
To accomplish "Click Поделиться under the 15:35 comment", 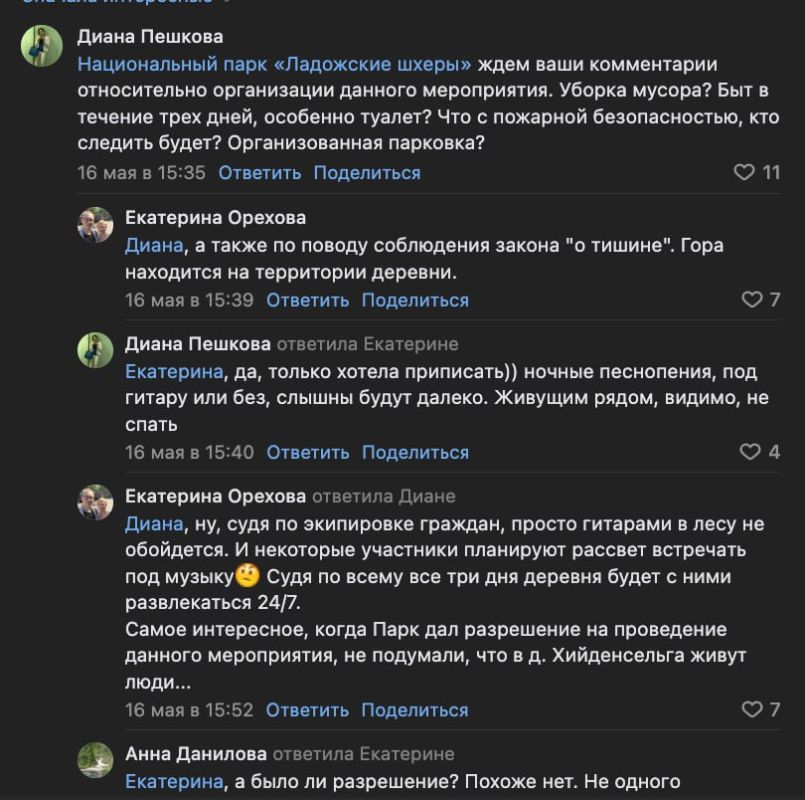I will [x=367, y=173].
